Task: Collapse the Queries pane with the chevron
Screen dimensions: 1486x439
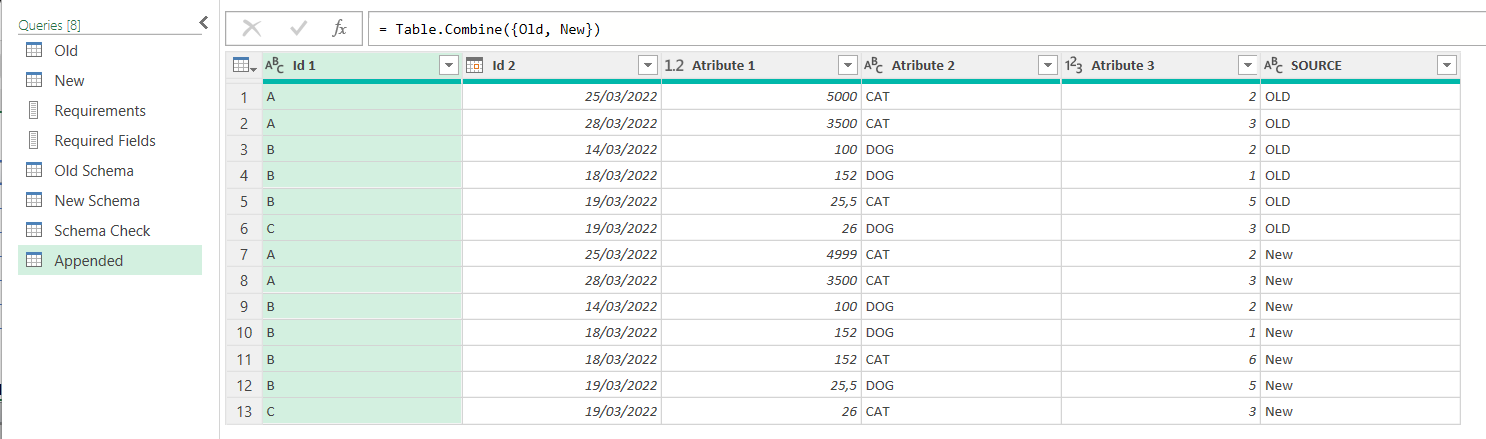Action: [204, 22]
